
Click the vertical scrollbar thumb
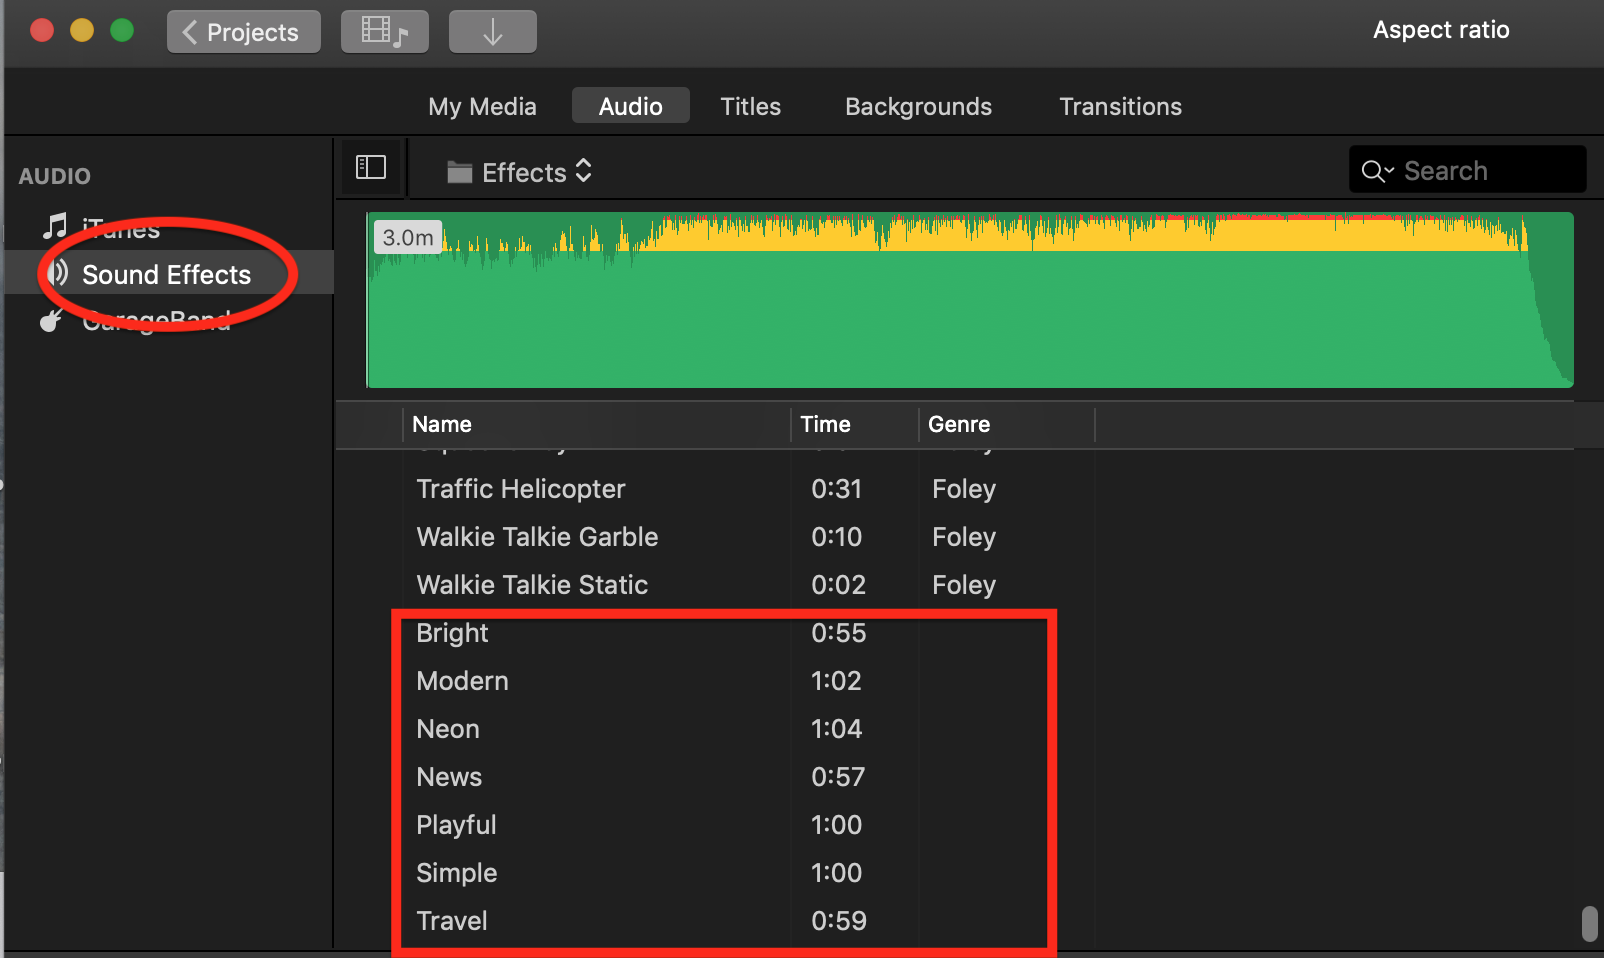1590,923
